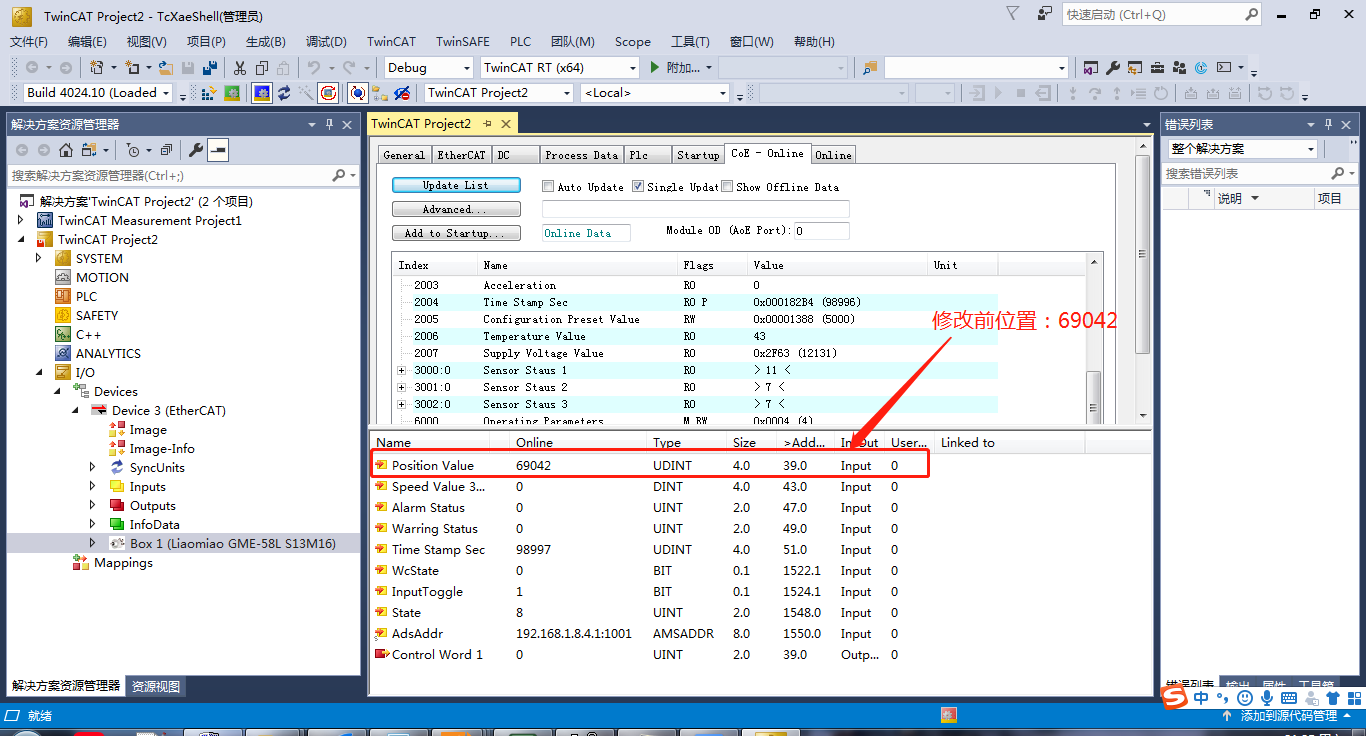Screen dimensions: 1366x736
Task: Click the wrench Properties icon in main toolbar
Action: 1113,68
